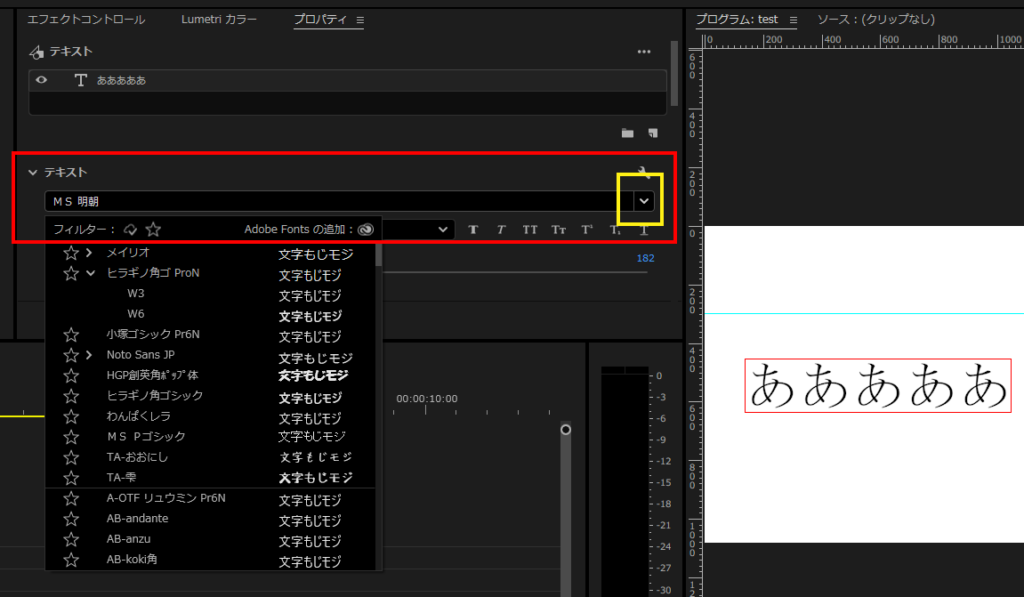Enable all caps text style
The height and width of the screenshot is (597, 1024).
[530, 230]
